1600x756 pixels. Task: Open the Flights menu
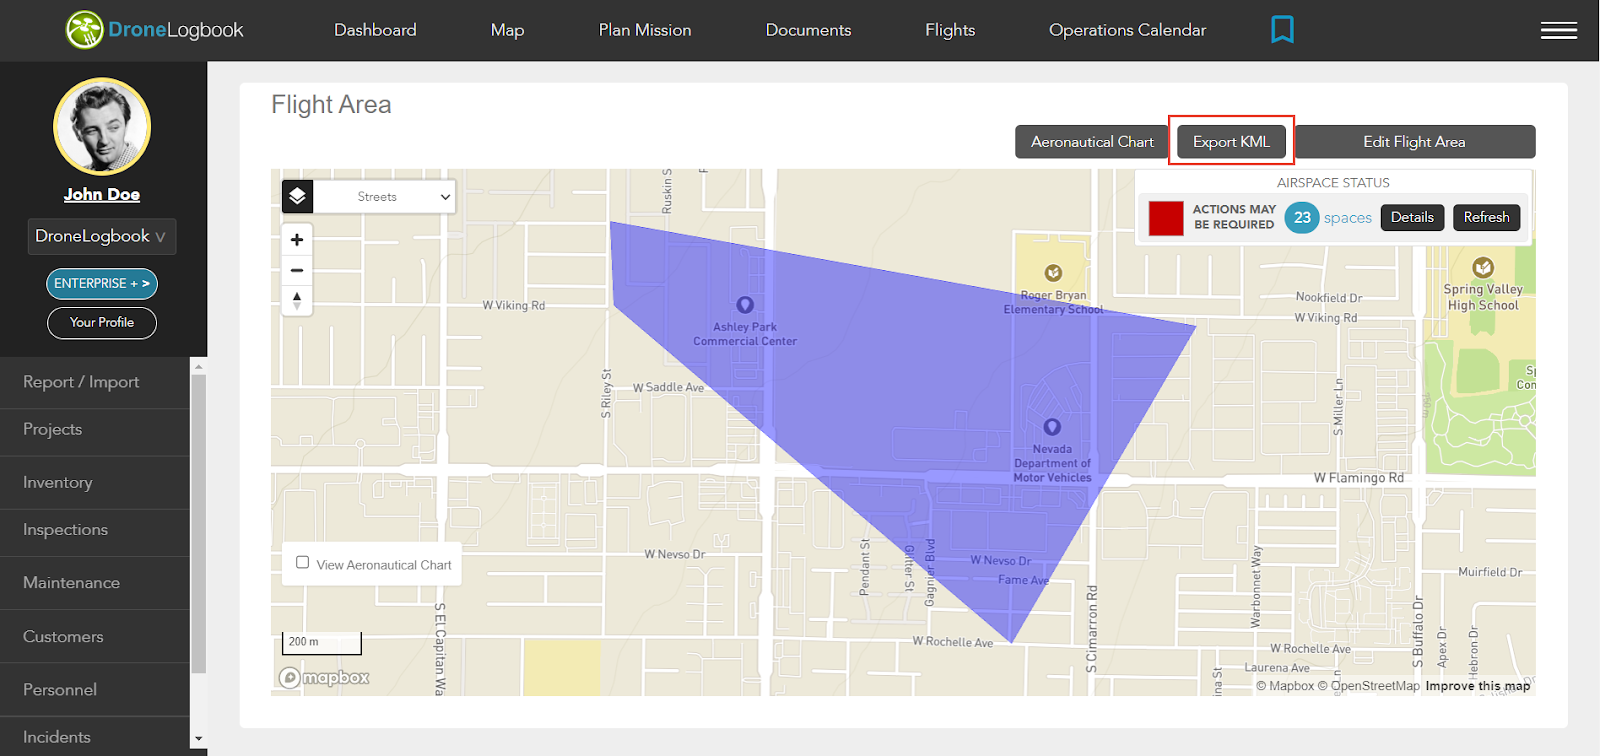950,30
